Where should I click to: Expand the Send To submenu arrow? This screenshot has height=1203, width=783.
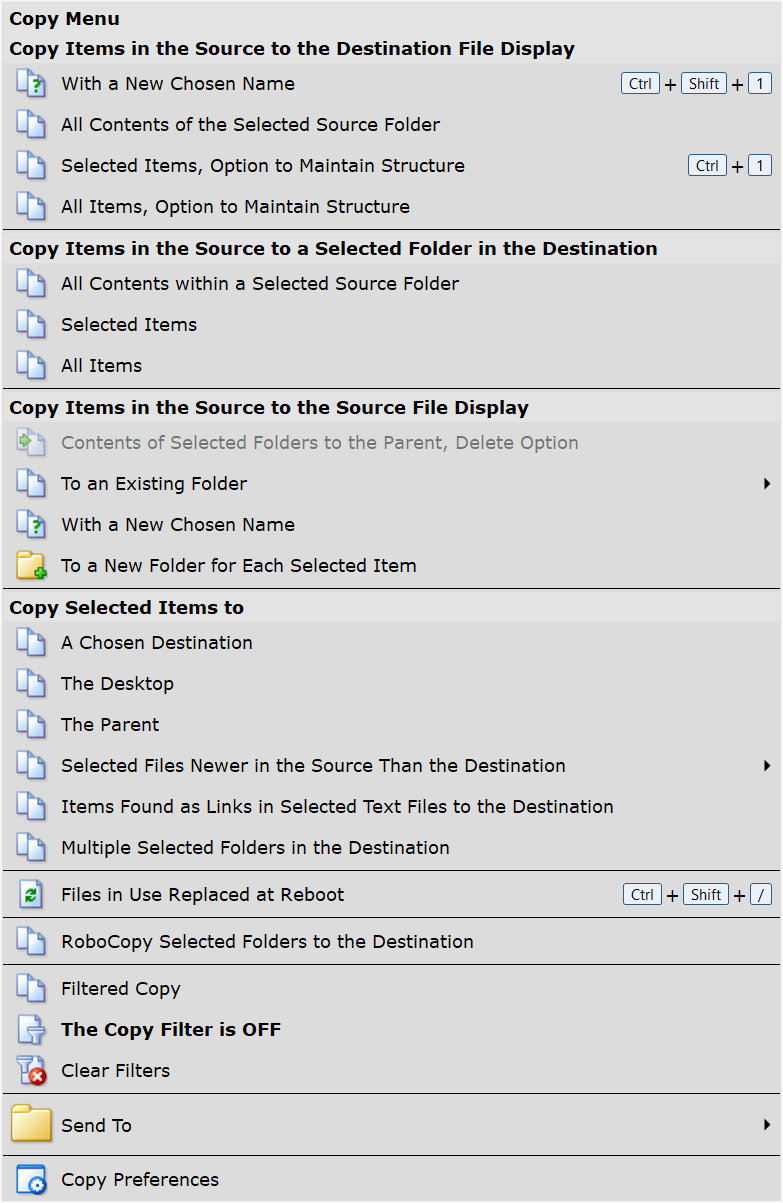767,1125
